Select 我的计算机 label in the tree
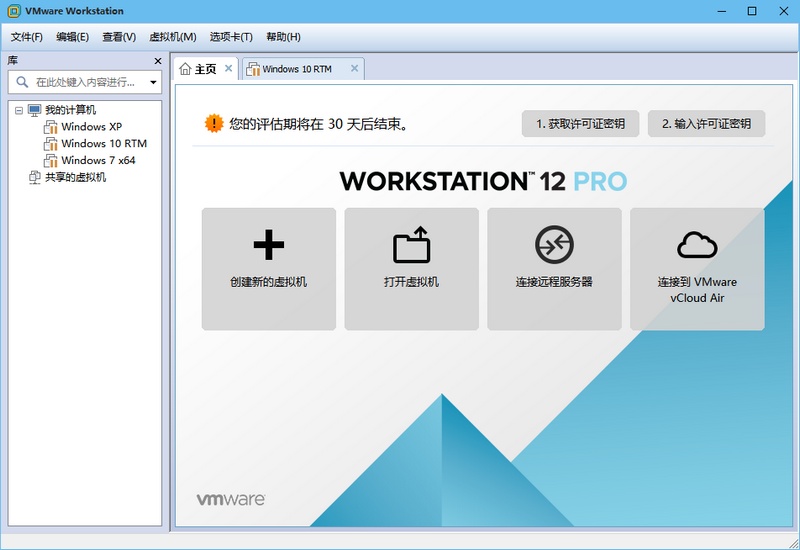800x550 pixels. point(70,110)
